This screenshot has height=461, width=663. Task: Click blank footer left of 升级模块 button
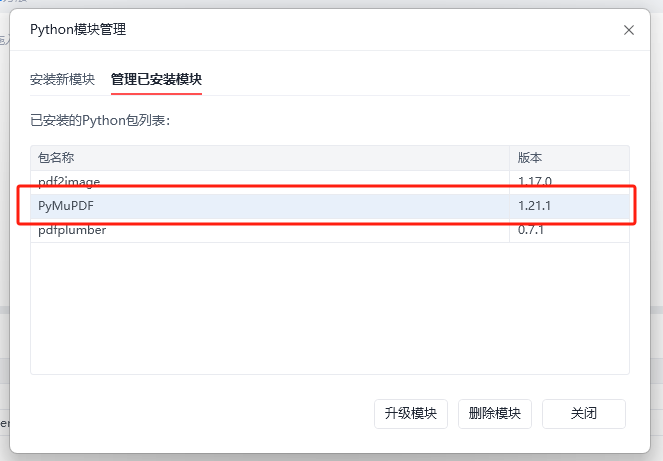[x=200, y=413]
